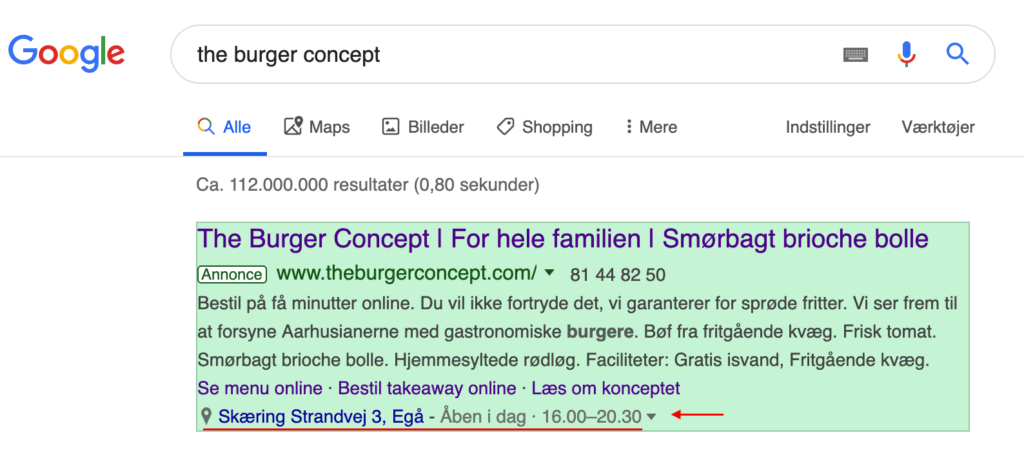Open Indstillinger settings menu
1024x451 pixels.
(827, 127)
